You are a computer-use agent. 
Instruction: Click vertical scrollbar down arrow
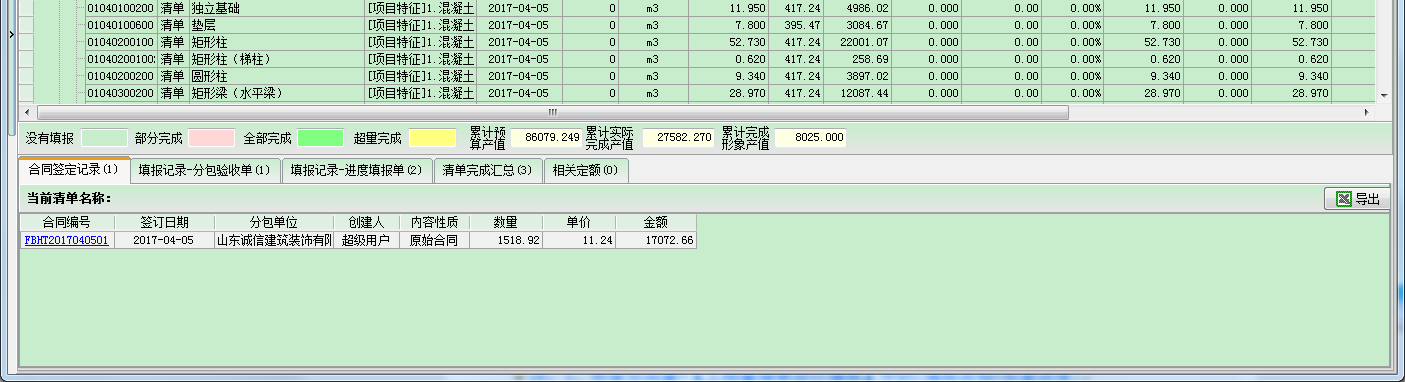pos(1384,95)
